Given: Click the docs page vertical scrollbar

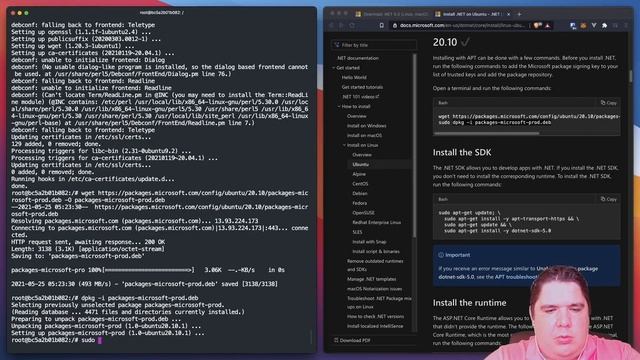Looking at the screenshot, I should click(x=630, y=76).
